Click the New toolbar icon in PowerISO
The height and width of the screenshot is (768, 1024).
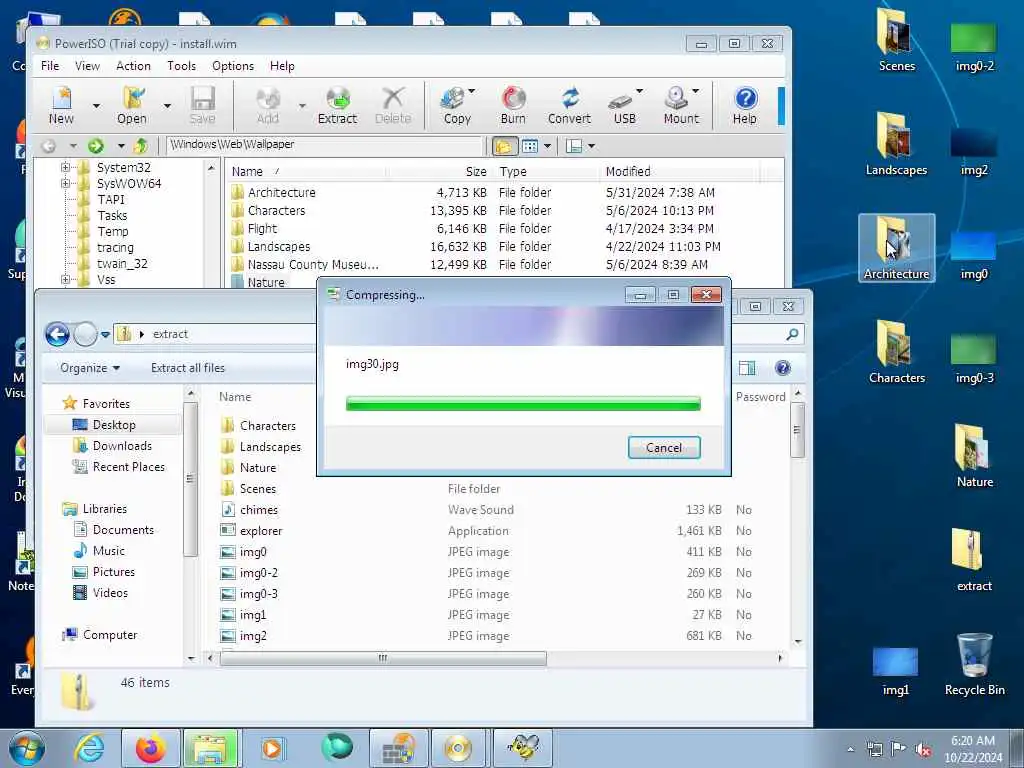tap(61, 104)
